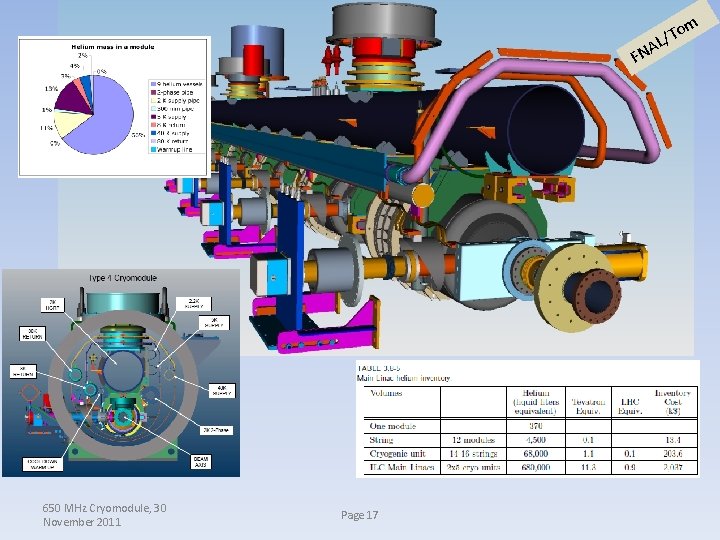This screenshot has width=720, height=540.
Task: Select the "2 K supply pipe" legend entry
Action: coord(175,101)
